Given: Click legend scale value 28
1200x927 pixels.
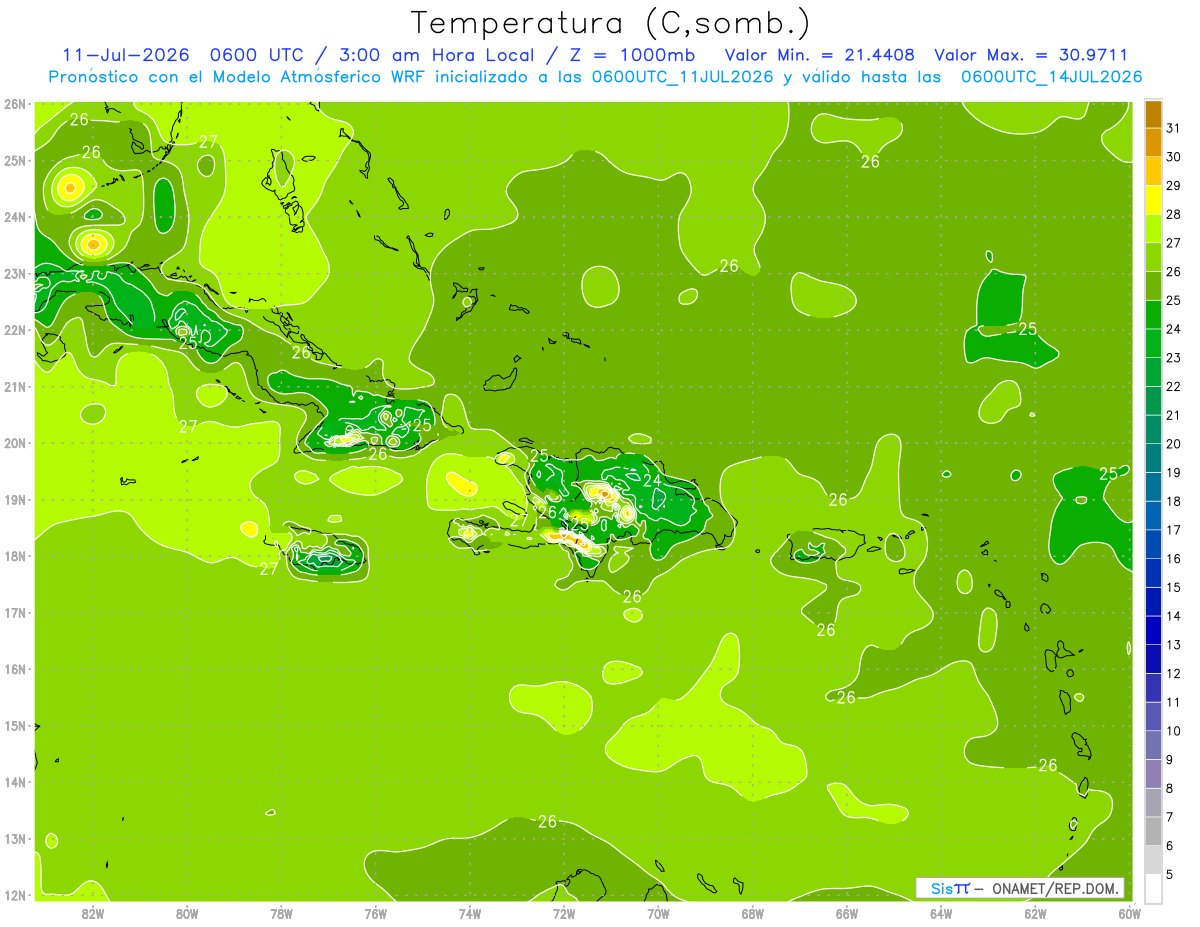Looking at the screenshot, I should click(1173, 214).
